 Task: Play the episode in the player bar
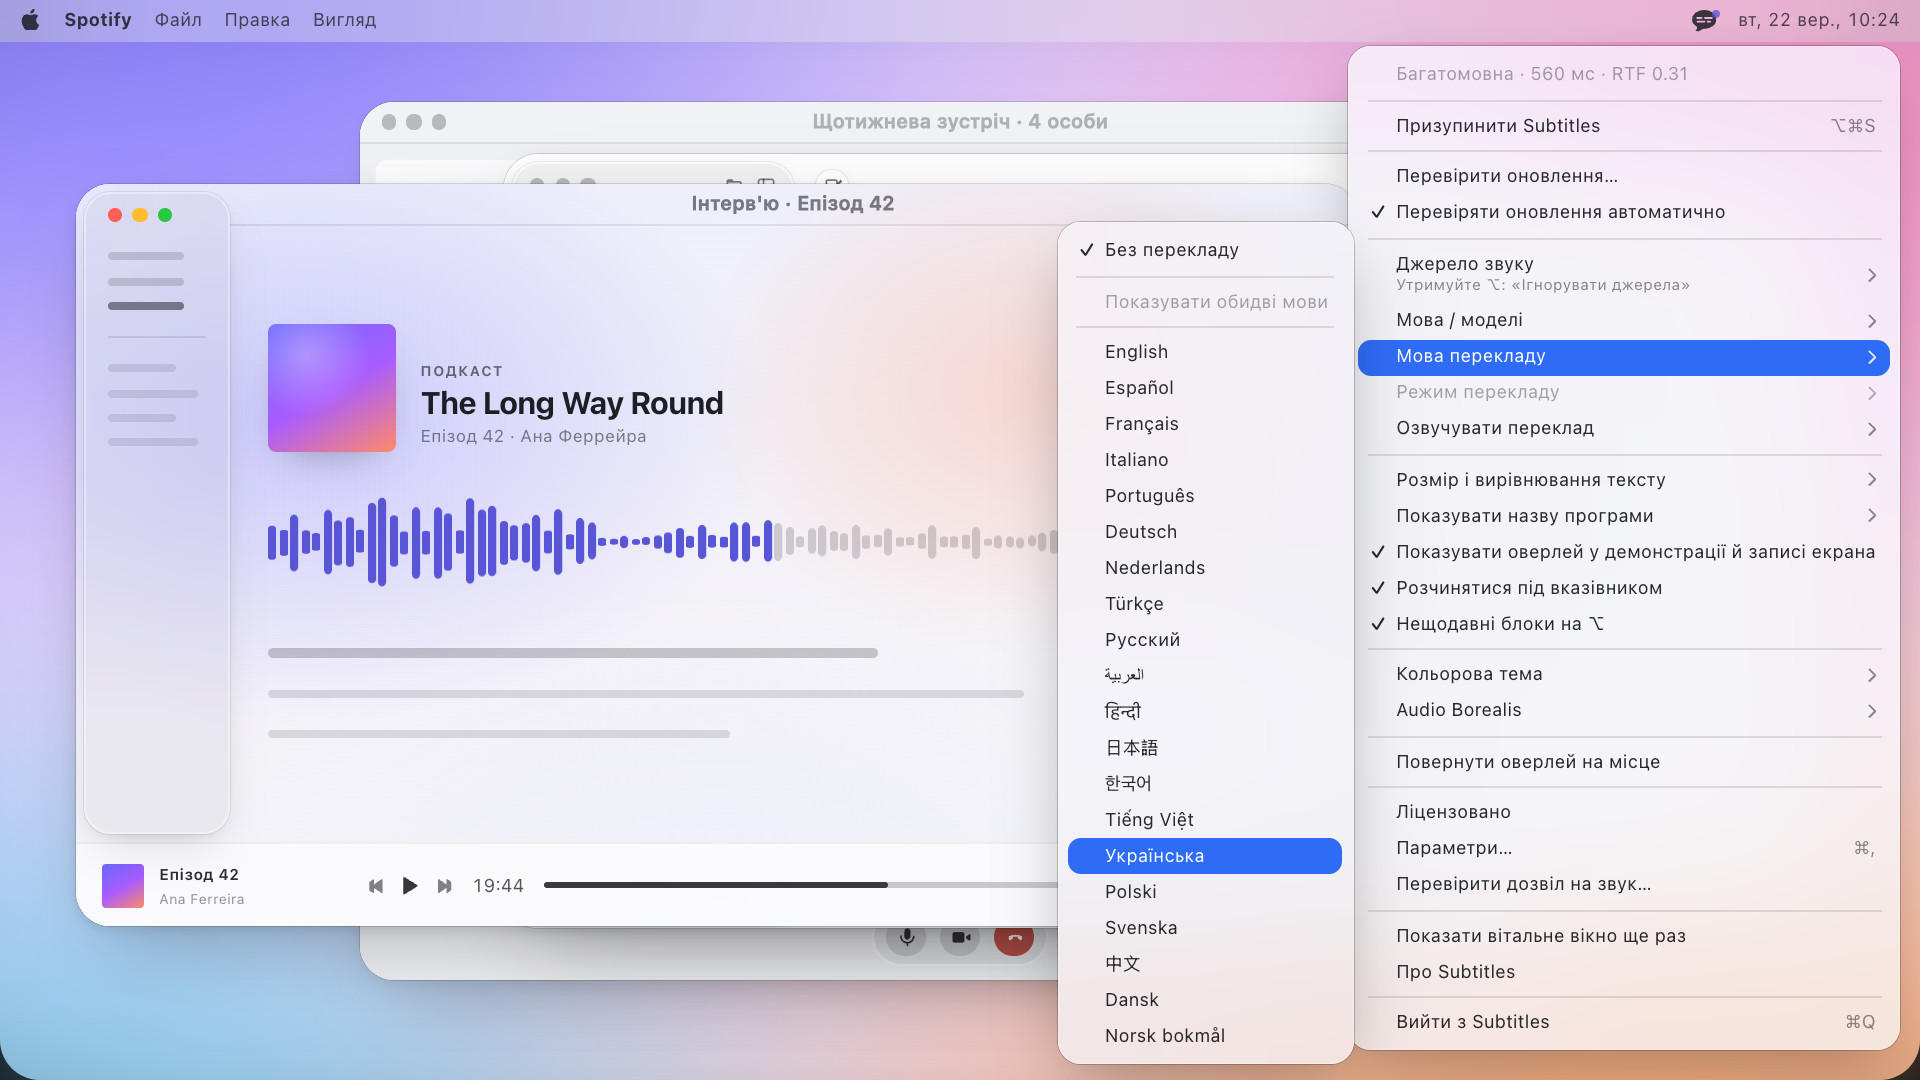(x=410, y=886)
